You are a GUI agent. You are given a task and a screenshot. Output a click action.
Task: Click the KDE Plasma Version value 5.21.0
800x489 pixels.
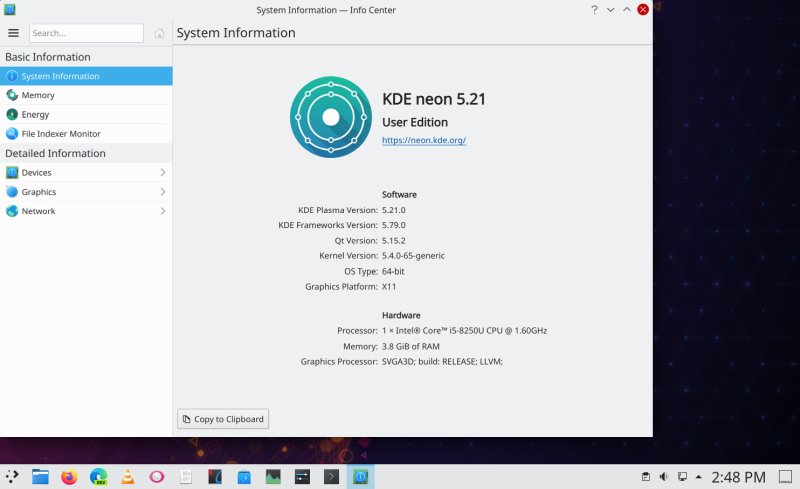pyautogui.click(x=393, y=210)
